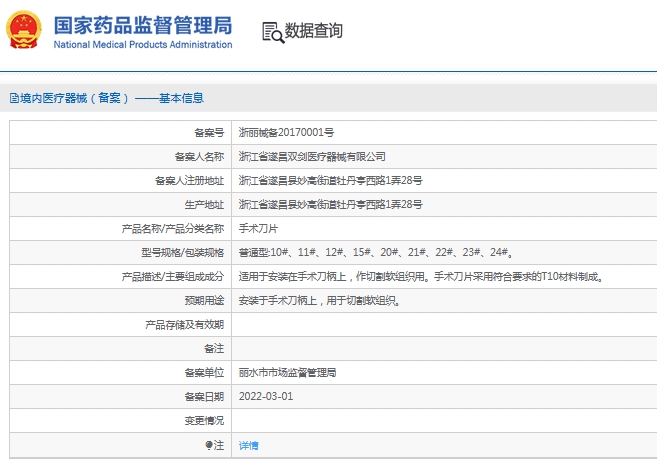Click the 预期用途 label
Image resolution: width=657 pixels, height=463 pixels.
pos(204,300)
